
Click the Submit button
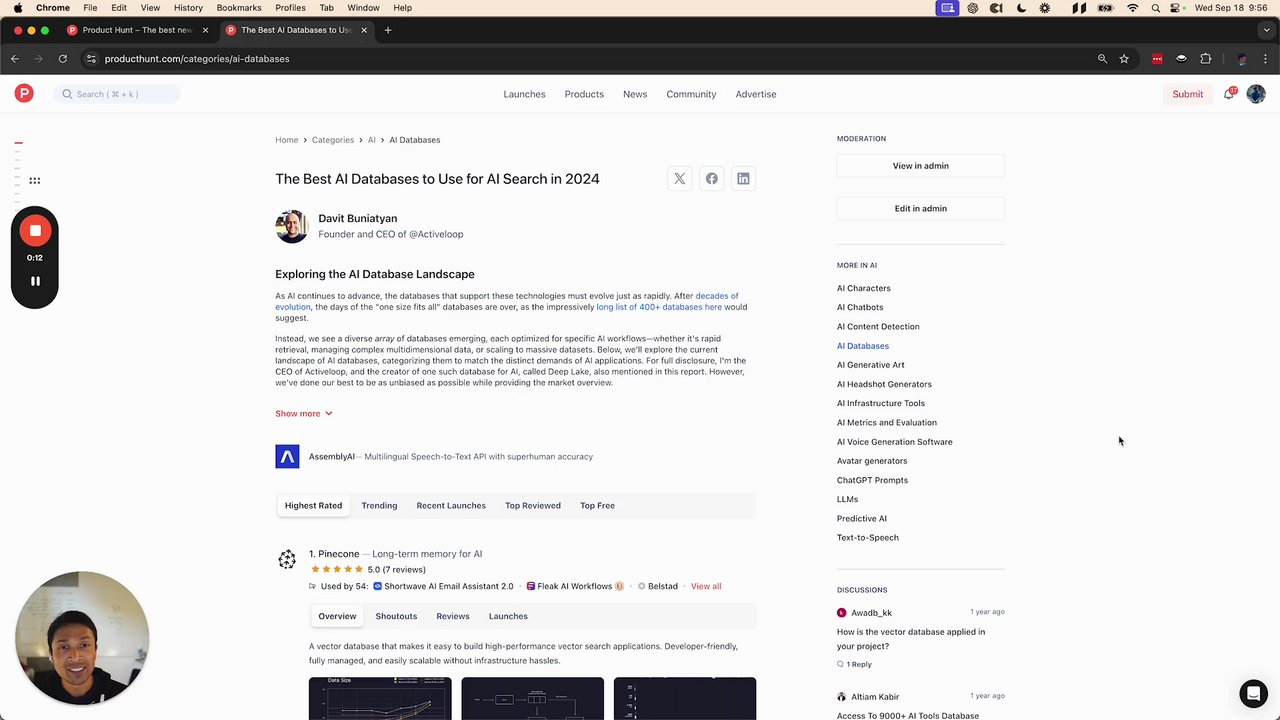point(1188,94)
